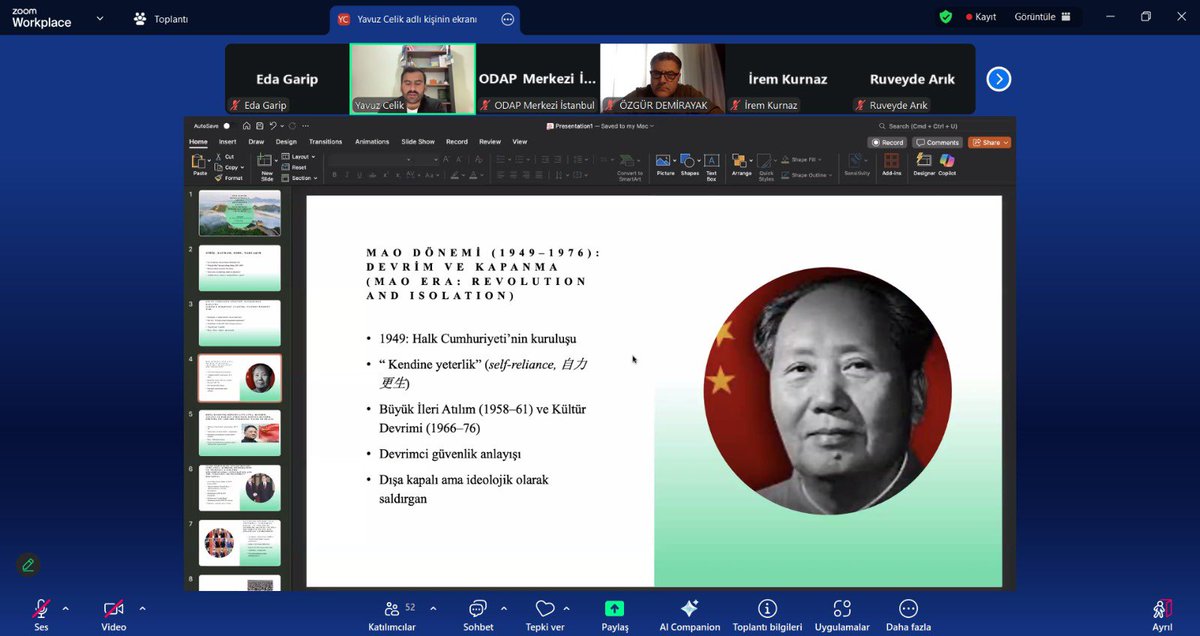Open PowerPoint Design tab
The width and height of the screenshot is (1200, 636).
pyautogui.click(x=286, y=142)
